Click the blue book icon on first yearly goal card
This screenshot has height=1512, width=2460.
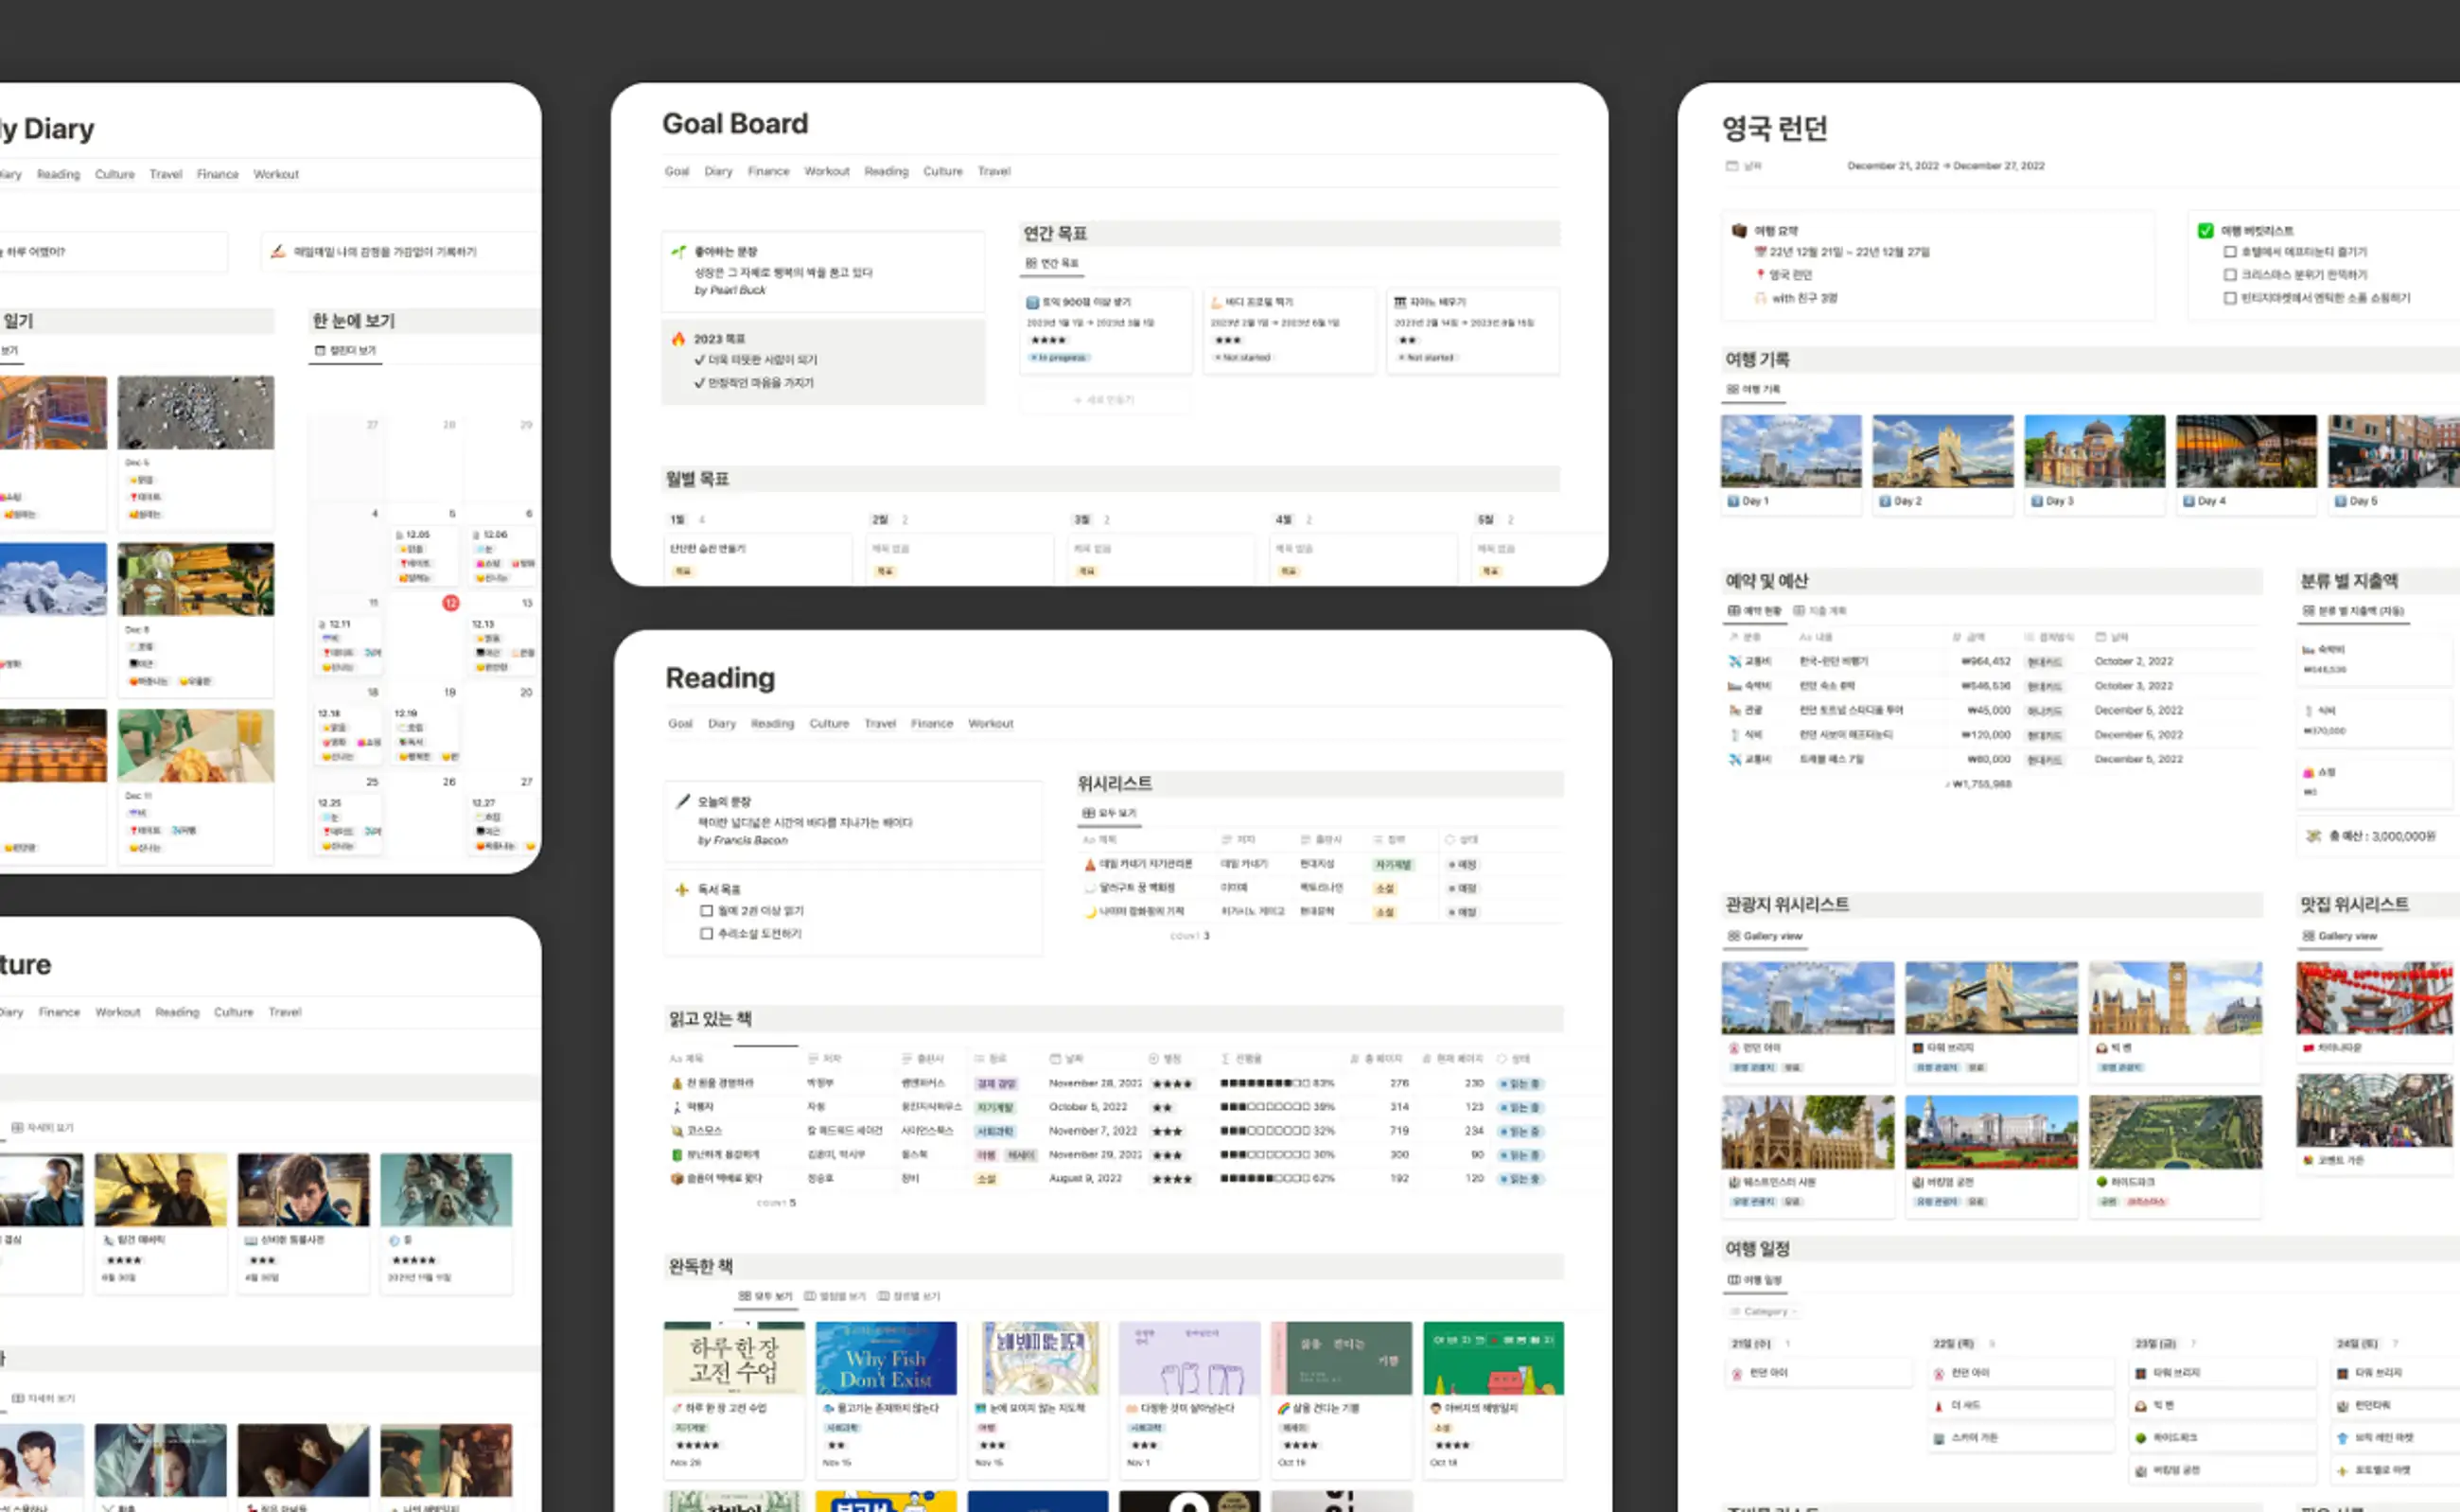[1032, 302]
